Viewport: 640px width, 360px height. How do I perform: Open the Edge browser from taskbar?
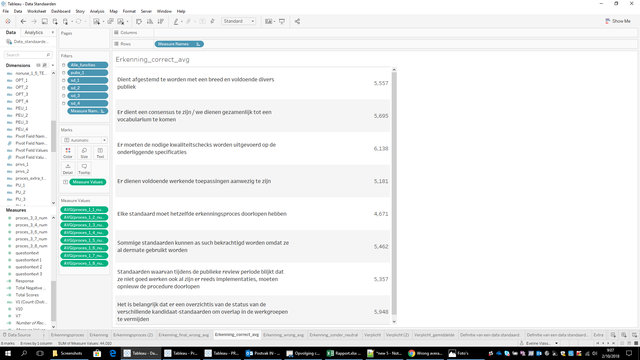113,353
